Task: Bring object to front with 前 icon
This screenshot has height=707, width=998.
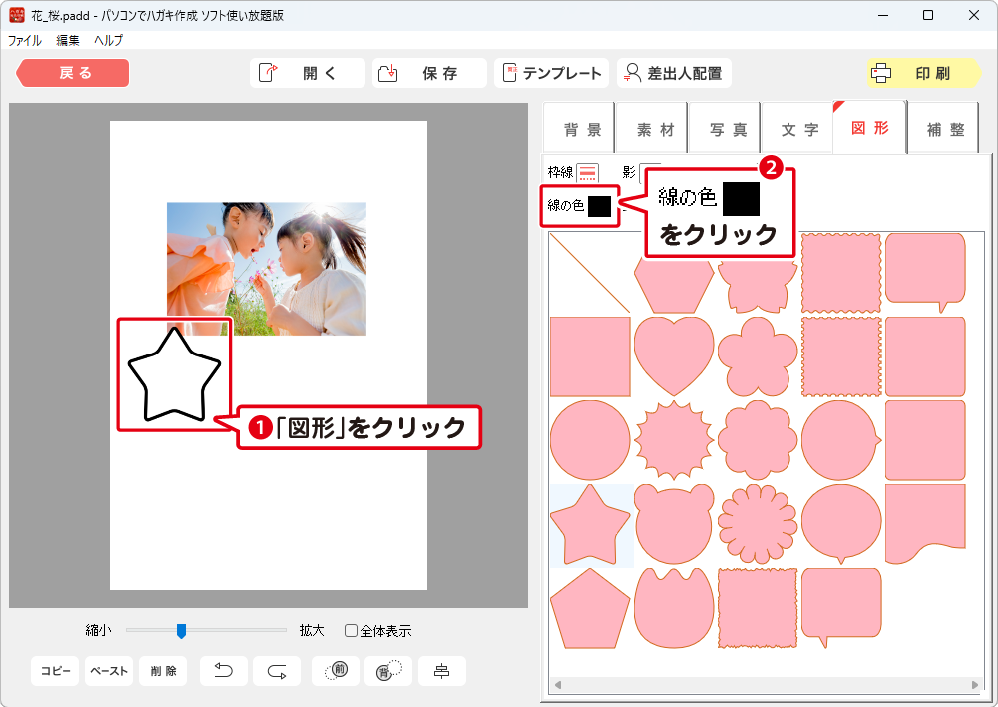Action: [x=336, y=671]
